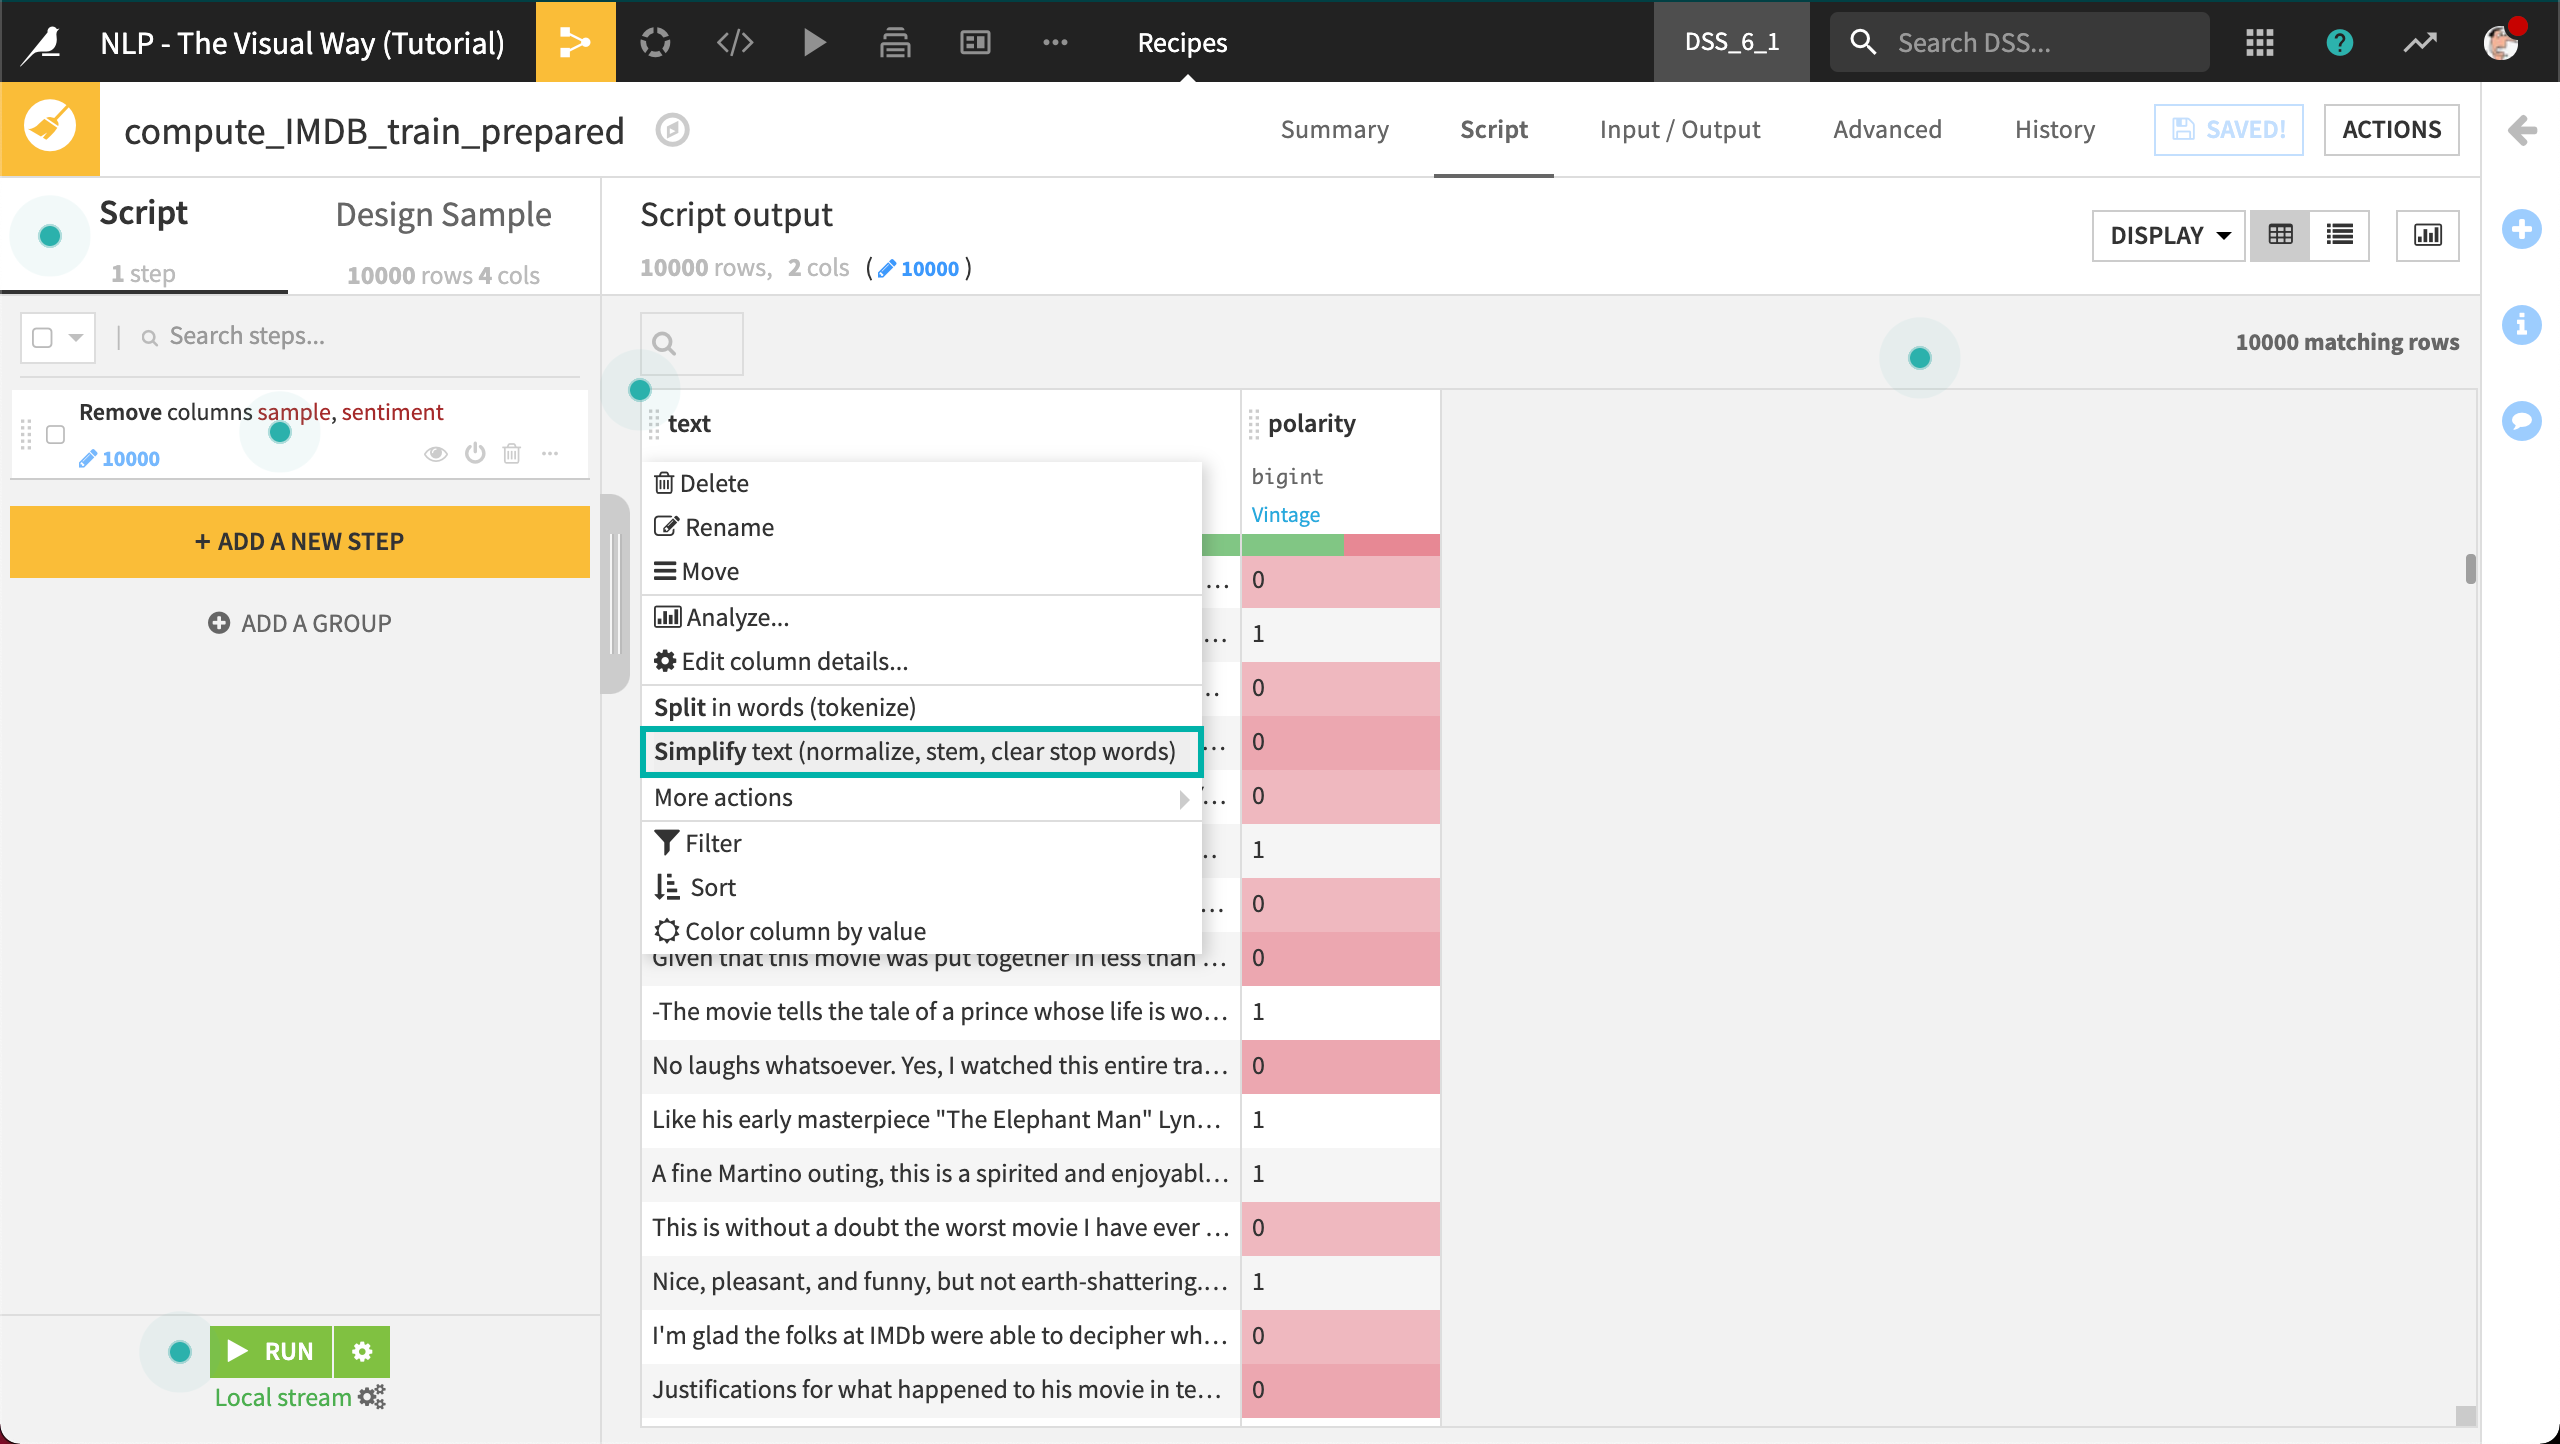Open the dashboard panel icon

(x=975, y=42)
